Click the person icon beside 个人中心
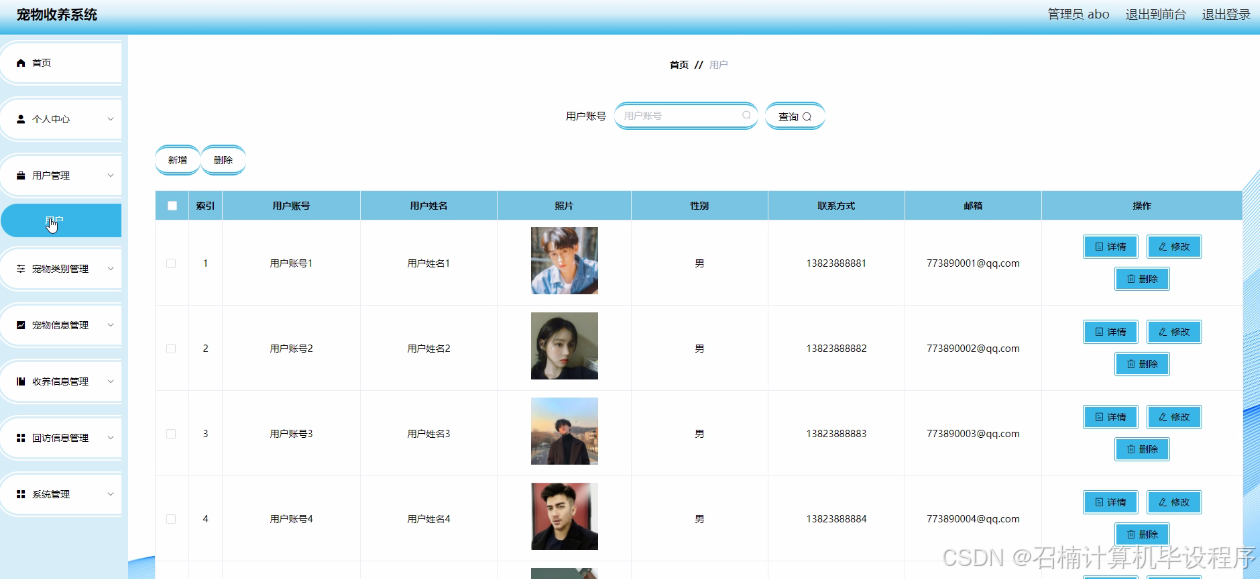Screen dimensions: 1260x579 [21, 119]
